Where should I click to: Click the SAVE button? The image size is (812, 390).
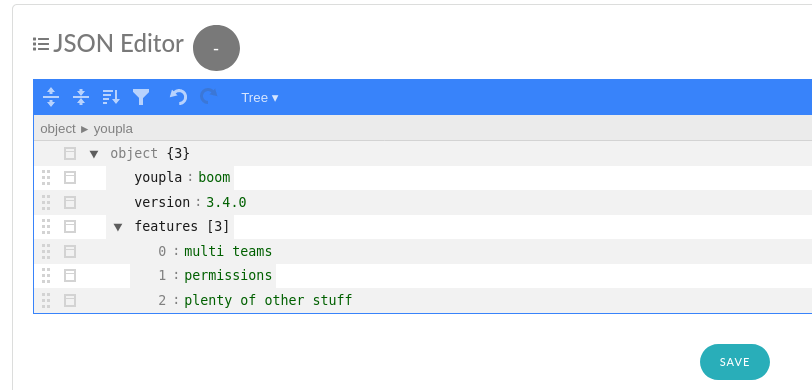pyautogui.click(x=735, y=362)
